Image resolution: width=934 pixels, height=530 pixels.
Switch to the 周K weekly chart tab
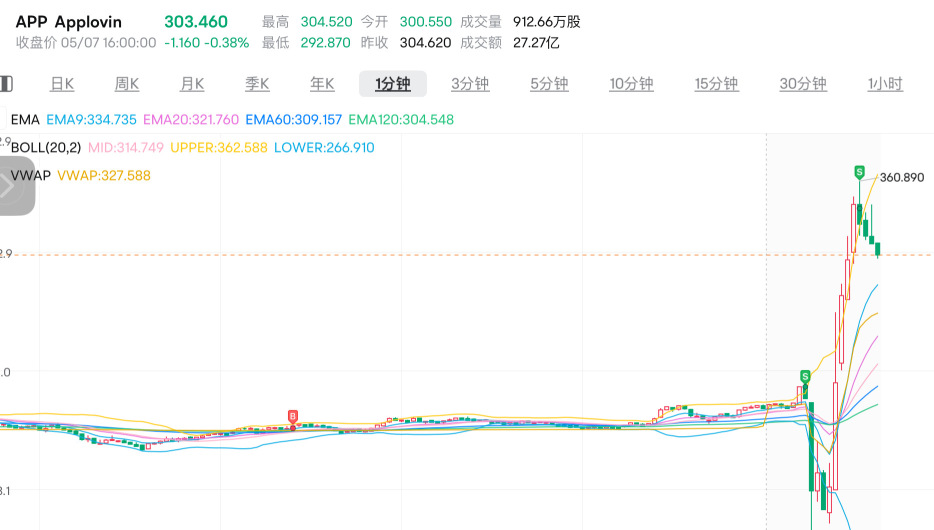tap(127, 84)
